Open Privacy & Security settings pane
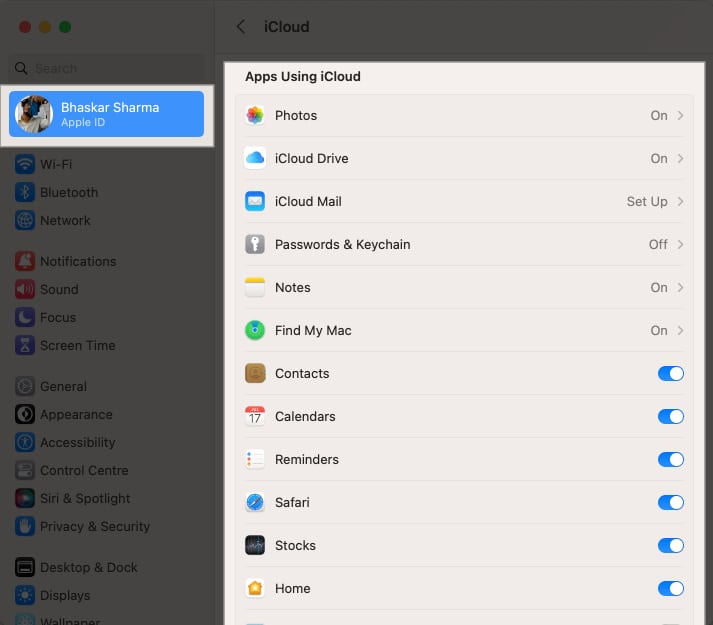Viewport: 713px width, 625px height. [94, 526]
